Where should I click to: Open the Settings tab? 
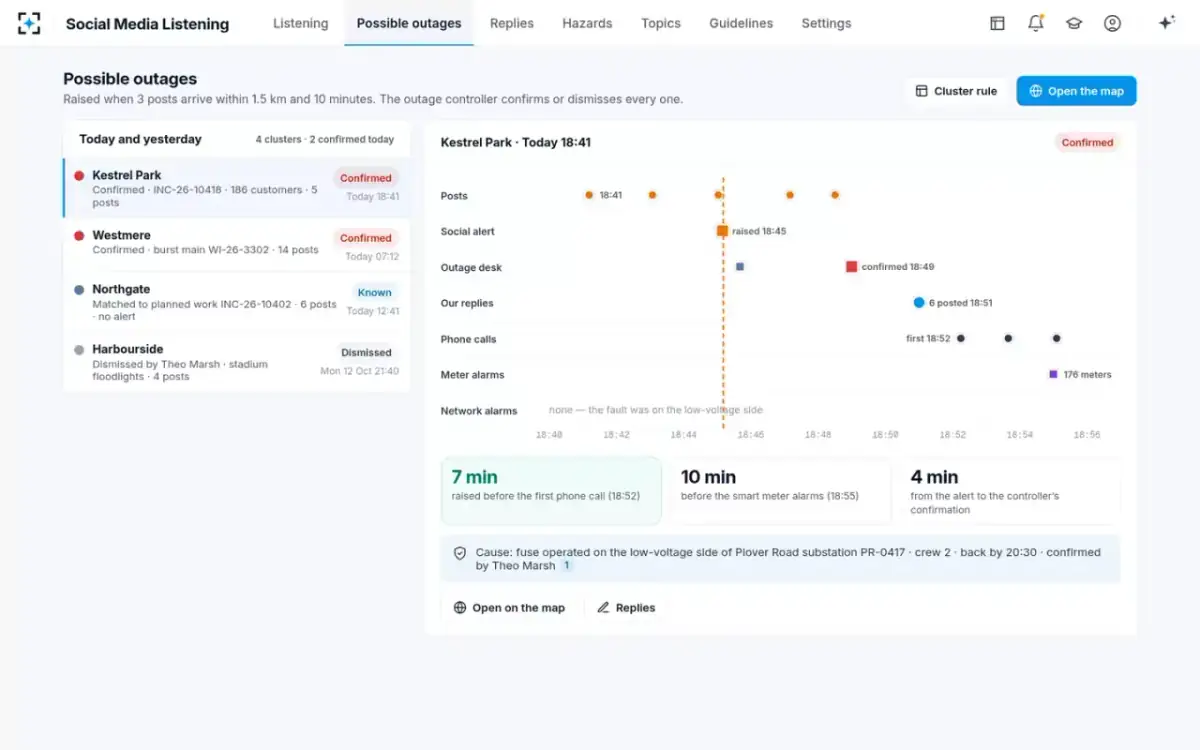(x=826, y=23)
